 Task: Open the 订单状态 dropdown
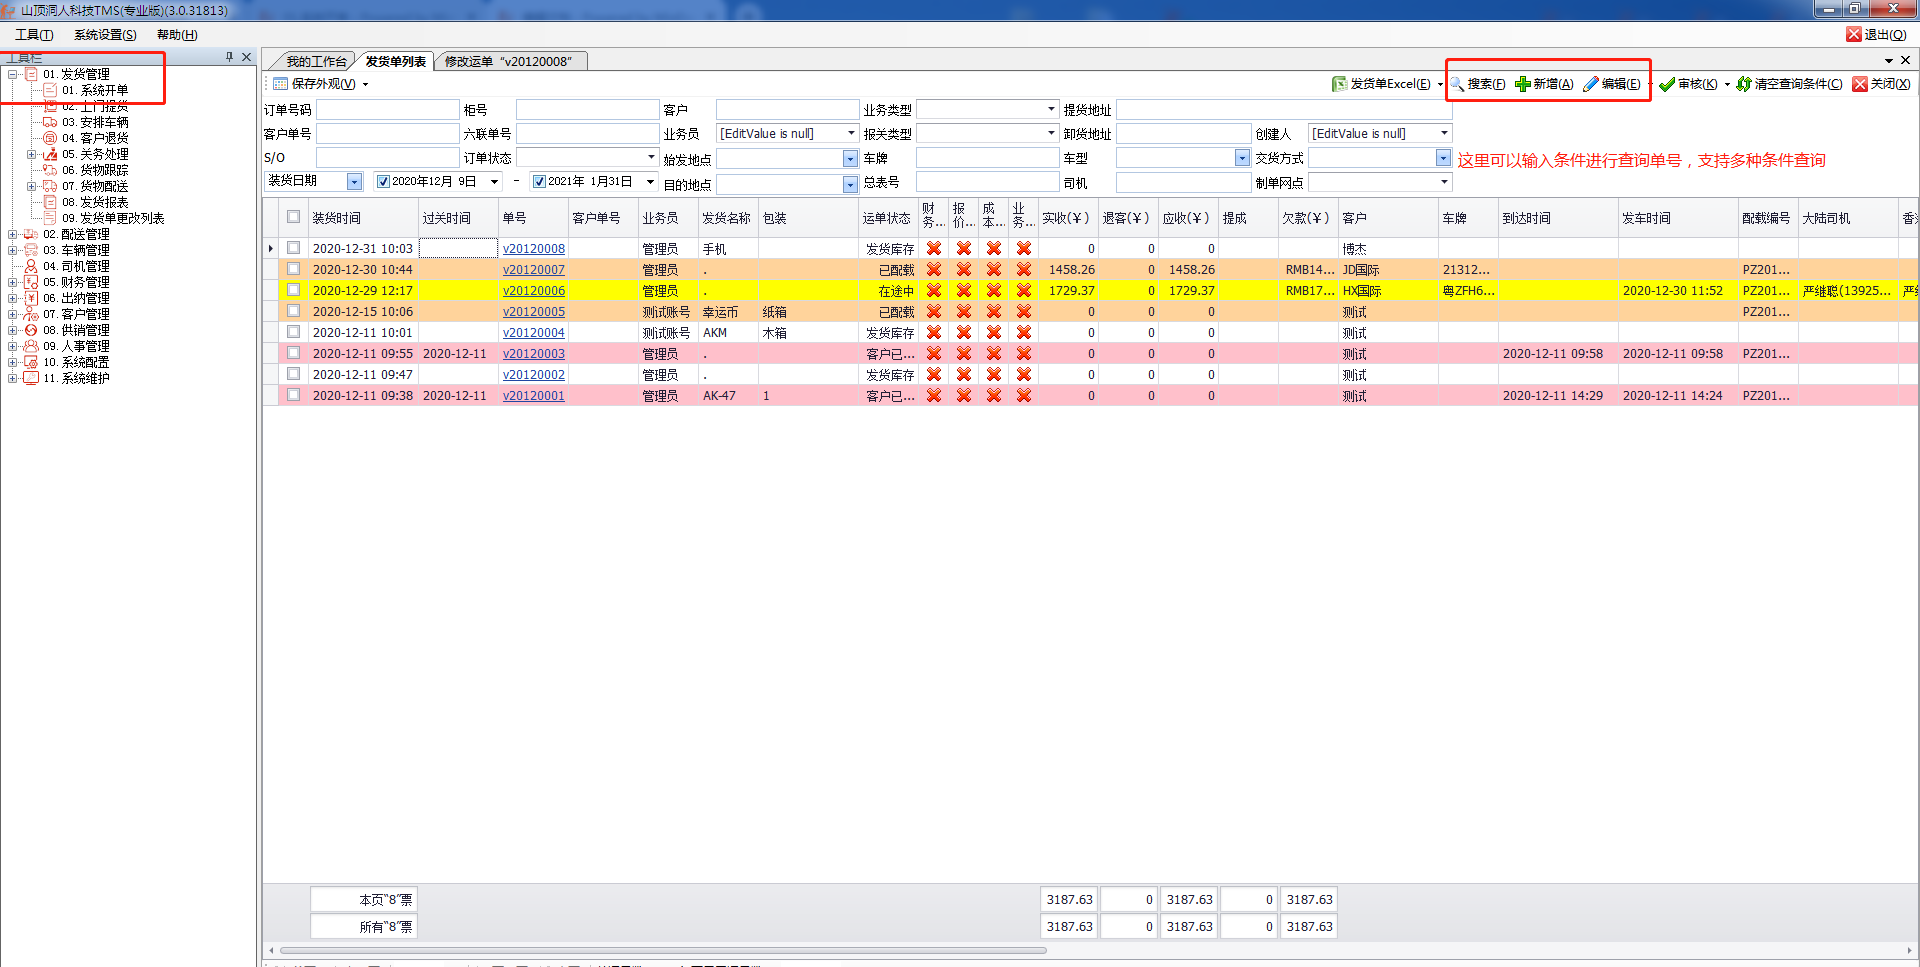coord(651,157)
